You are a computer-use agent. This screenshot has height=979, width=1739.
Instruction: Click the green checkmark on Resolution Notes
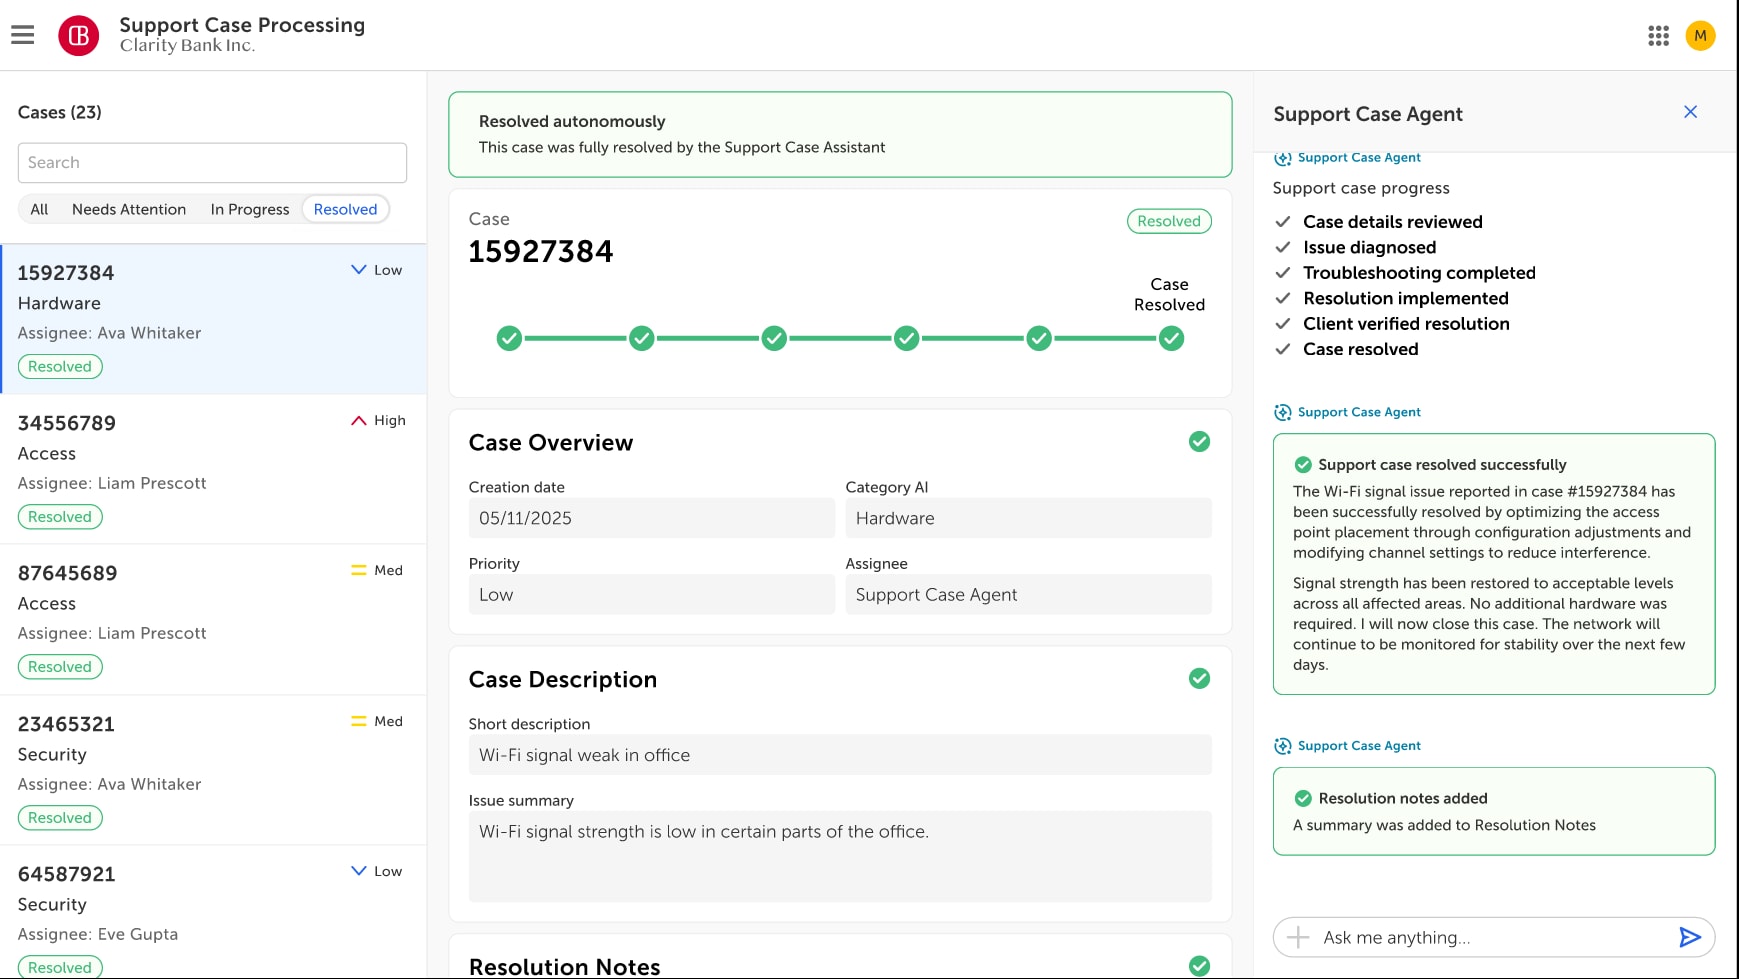(x=1199, y=965)
